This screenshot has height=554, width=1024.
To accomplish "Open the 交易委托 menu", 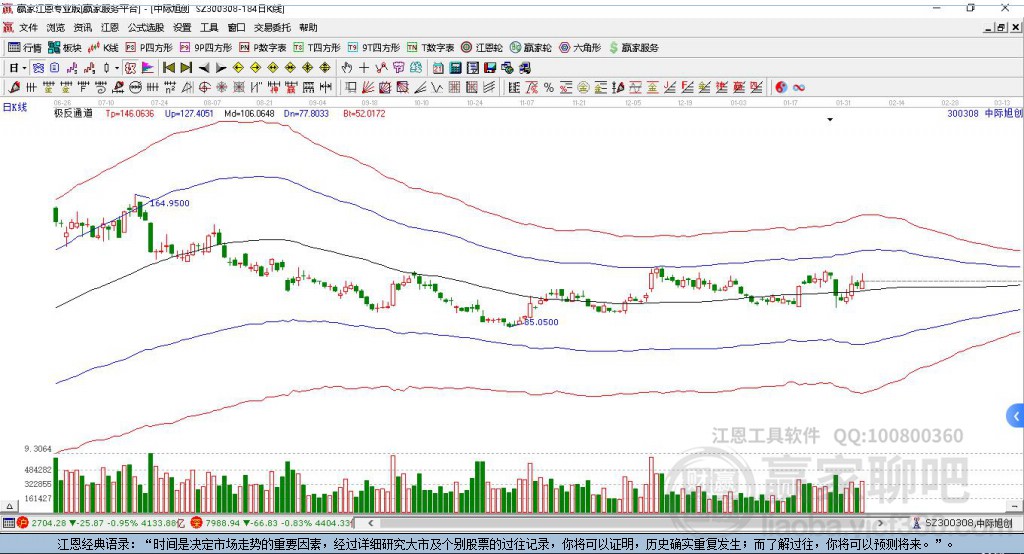I will [x=272, y=27].
